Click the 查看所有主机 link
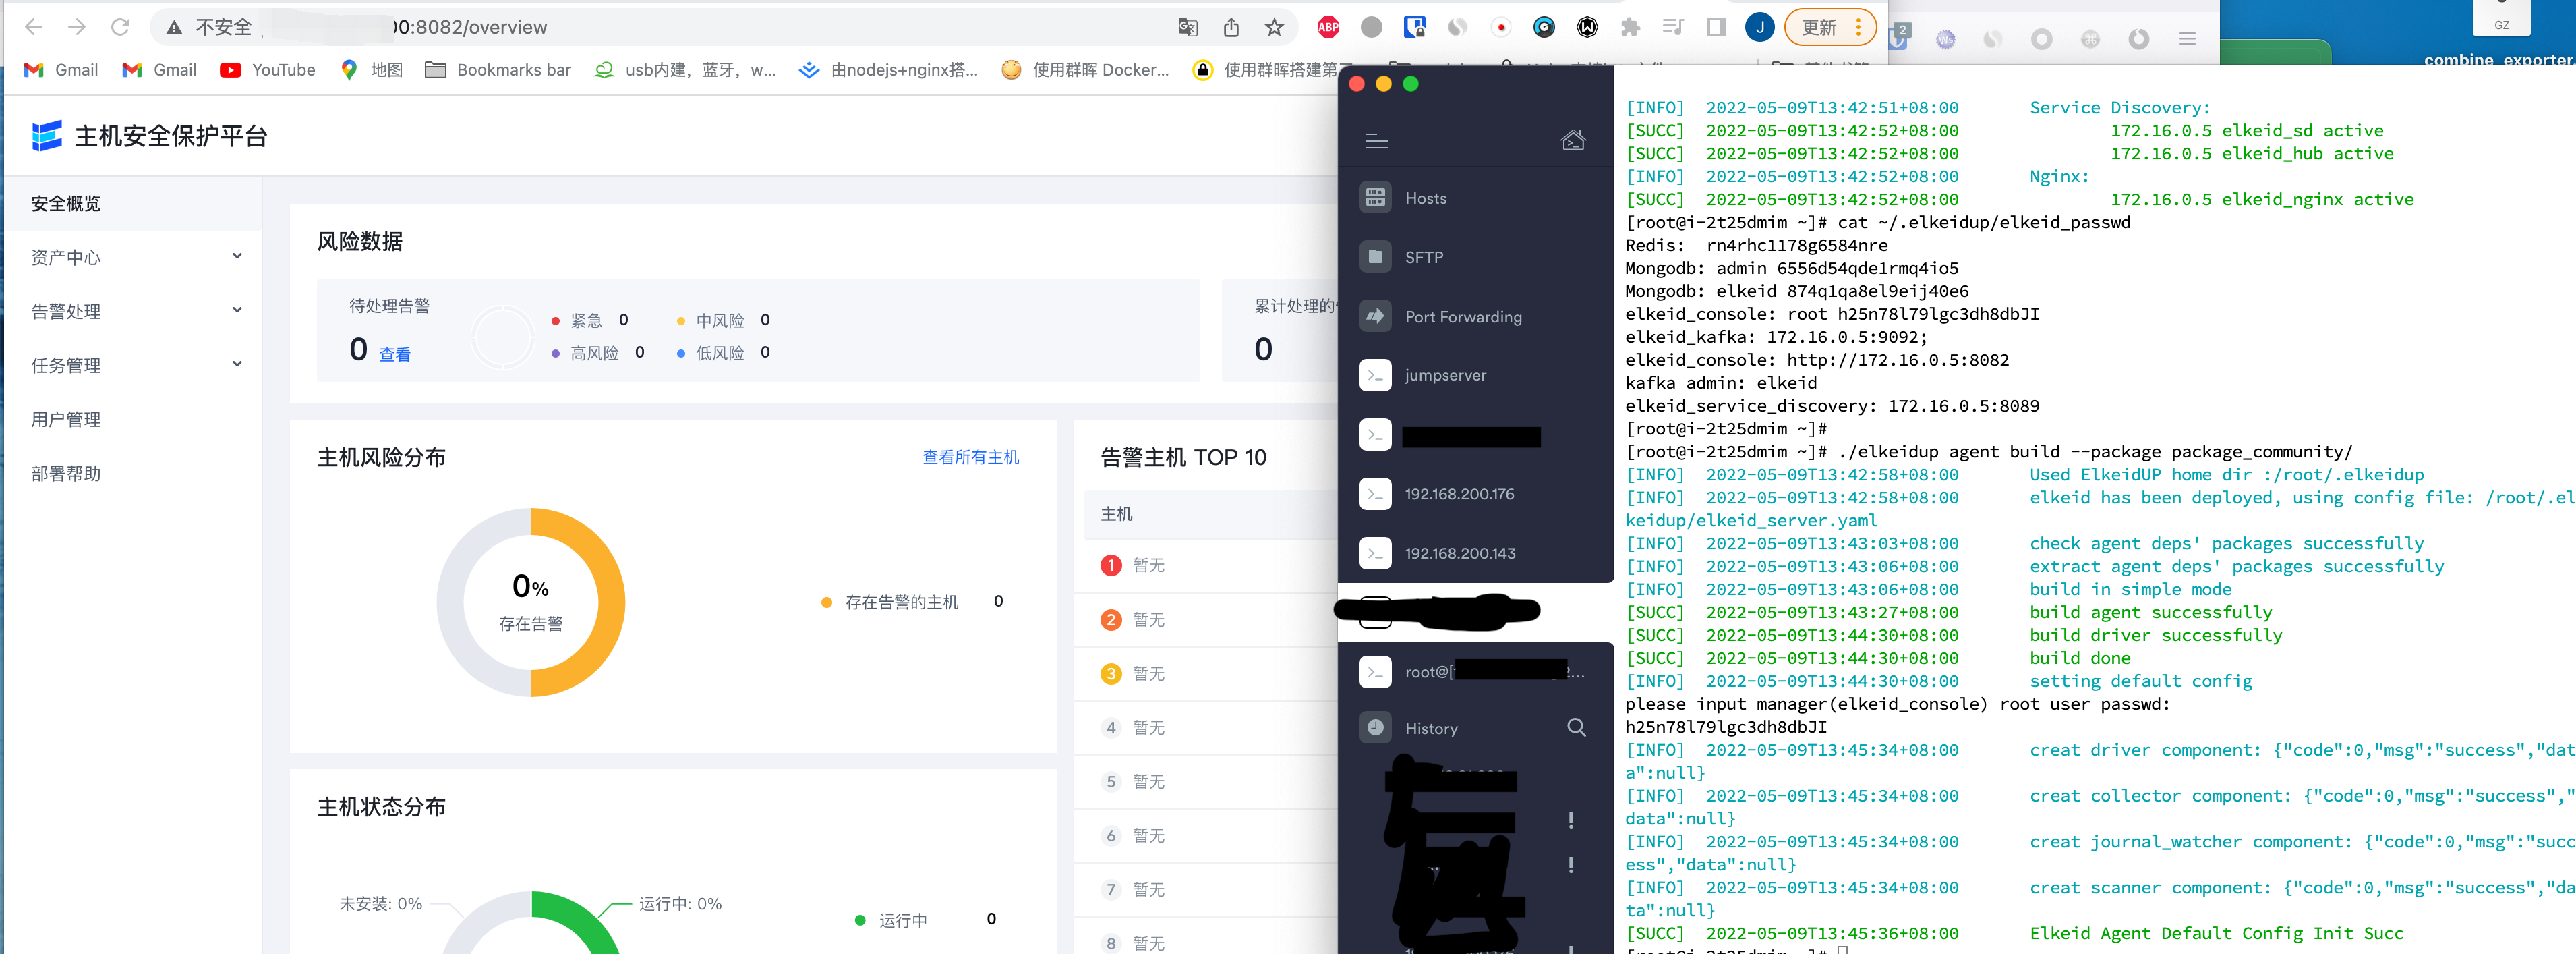 pyautogui.click(x=971, y=457)
